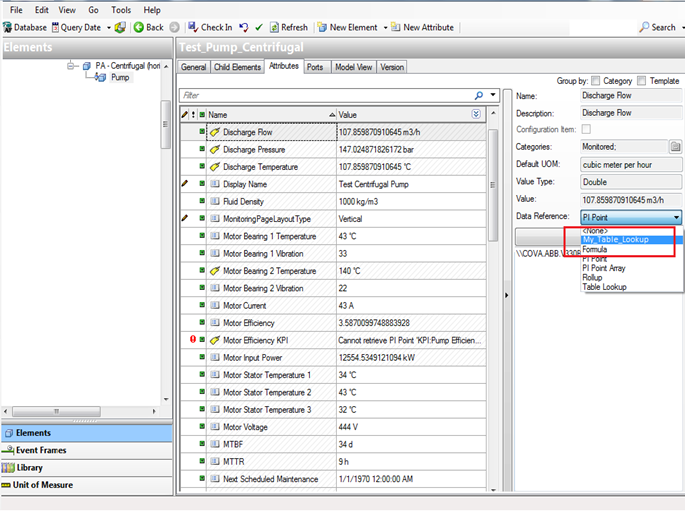Click the database refresh icon after Query Date
Viewport: 691px width, 521px height.
[120, 27]
